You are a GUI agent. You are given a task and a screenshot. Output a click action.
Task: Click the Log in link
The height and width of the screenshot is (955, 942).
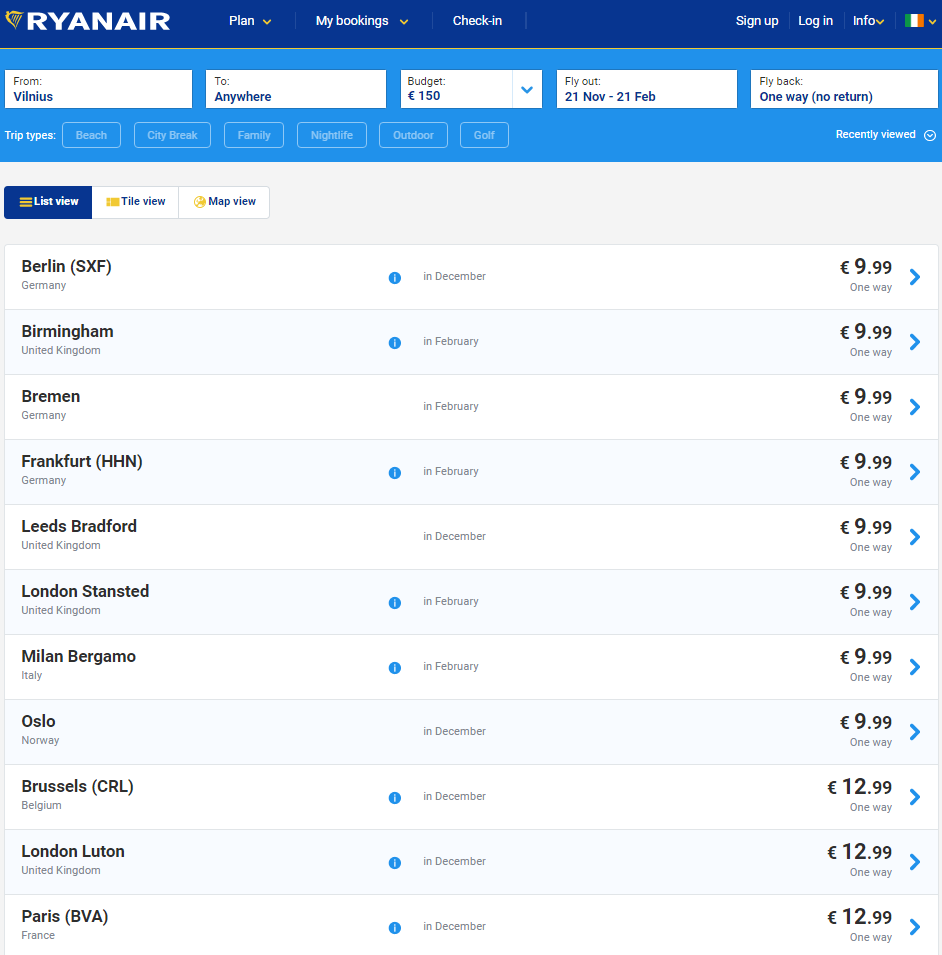click(x=815, y=21)
